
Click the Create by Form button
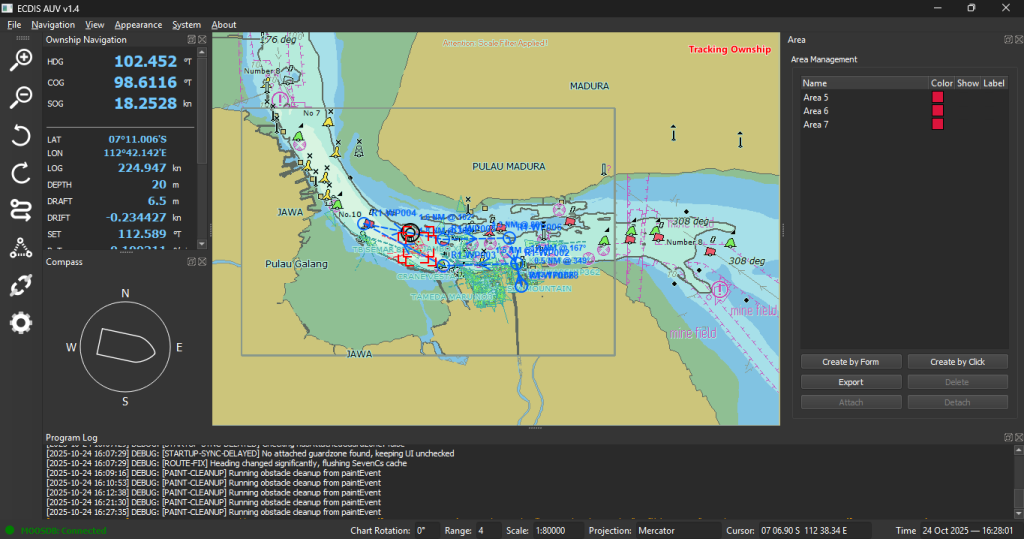(851, 362)
